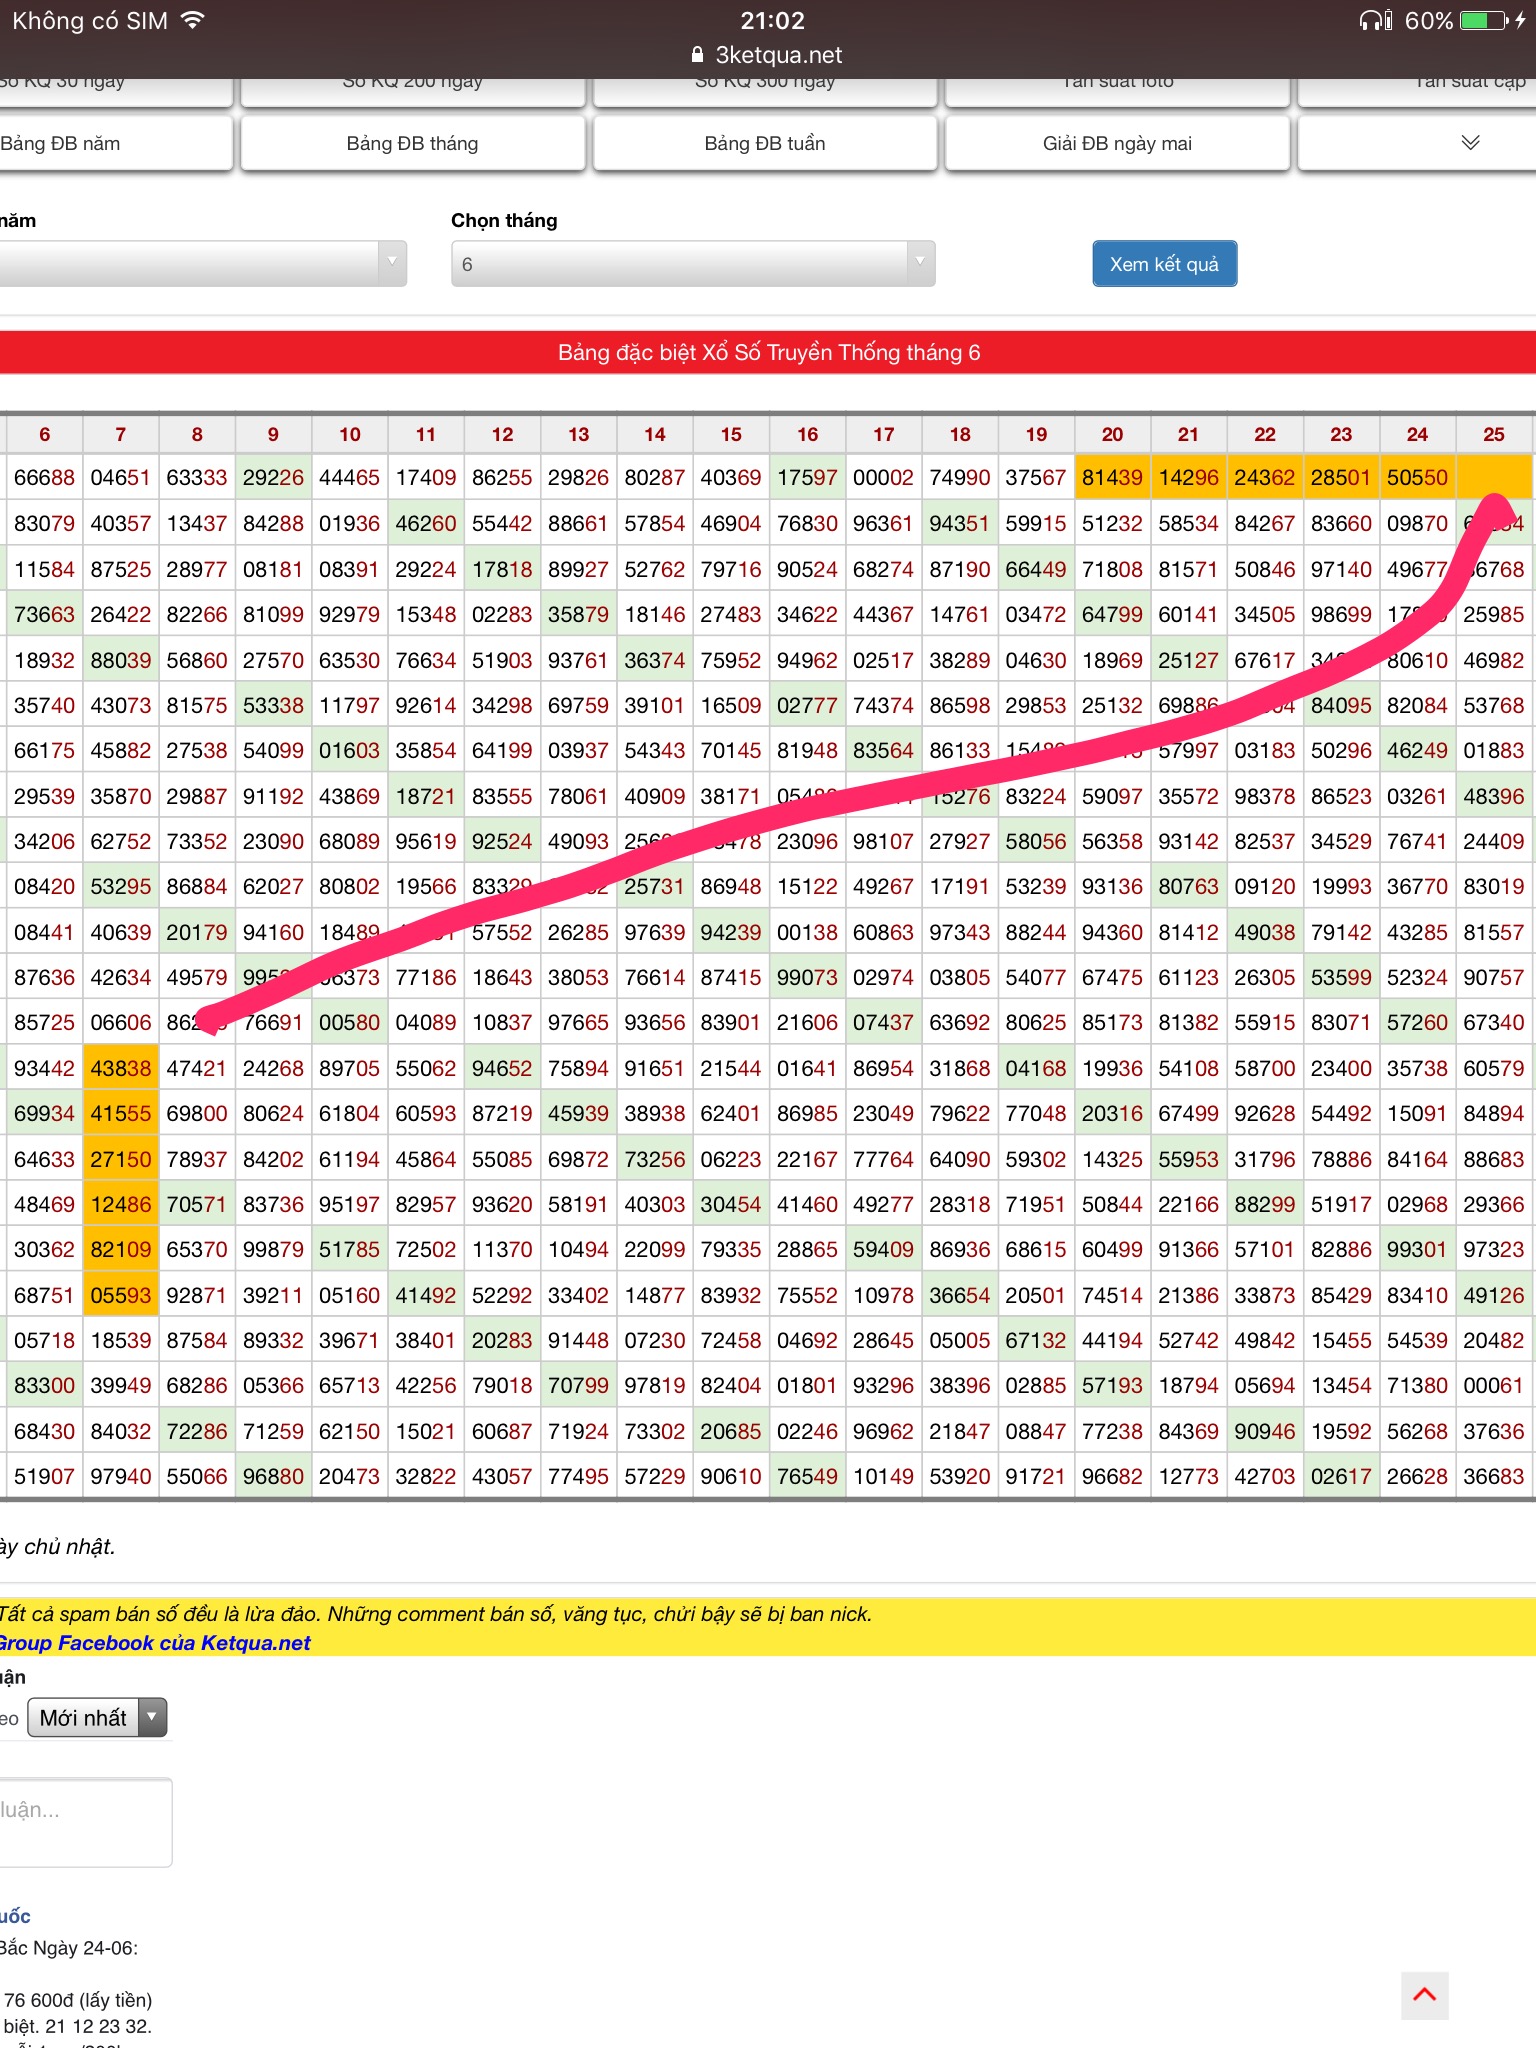Screen dimensions: 1536x2048
Task: Tap the scroll-to-top red arrow button
Action: pyautogui.click(x=1424, y=1995)
